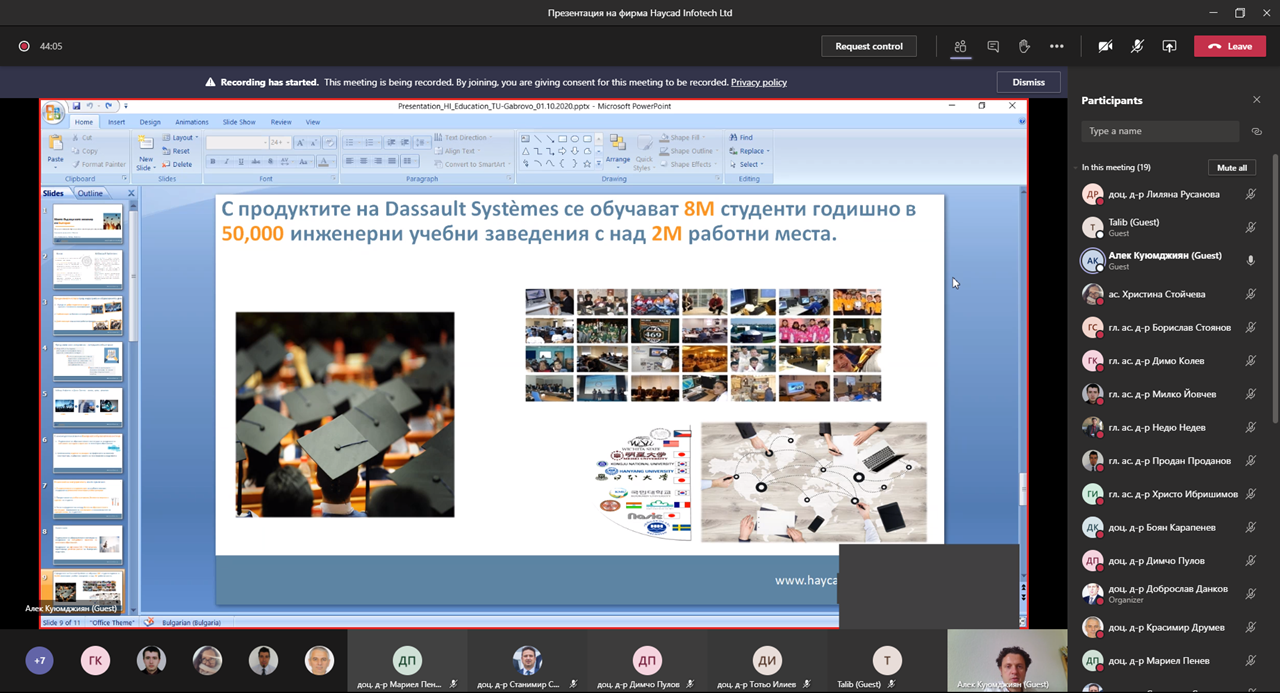Click Copy in the Clipboard group
Viewport: 1280px width, 693px height.
tap(85, 151)
